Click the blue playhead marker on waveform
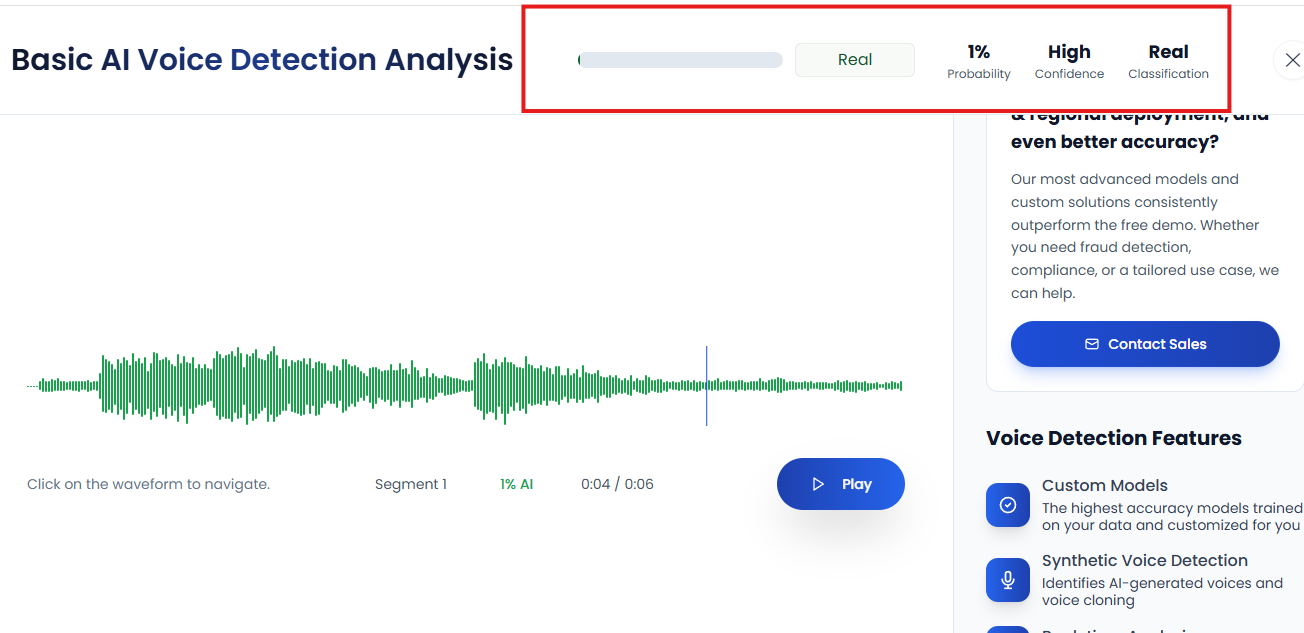The image size is (1304, 633). pyautogui.click(x=706, y=386)
